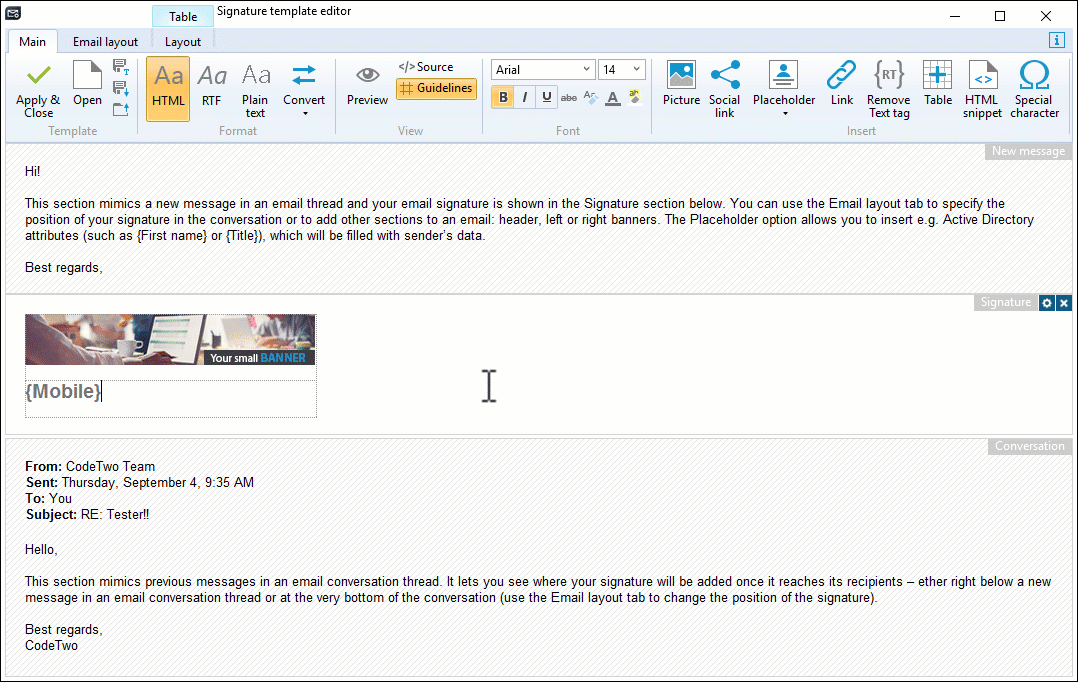
Task: Click the Apply & Close checkmark button
Action: 38,89
